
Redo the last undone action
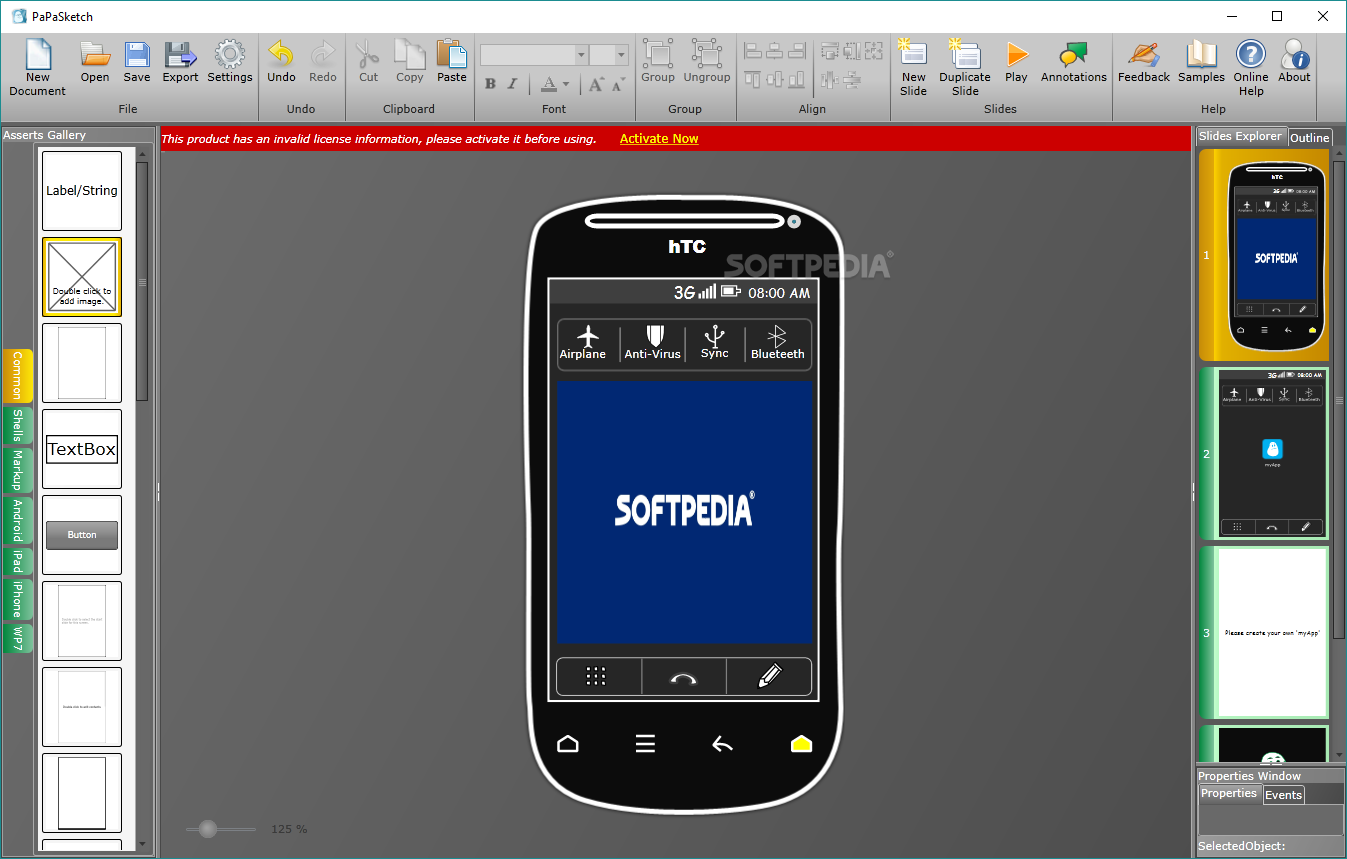[x=323, y=62]
